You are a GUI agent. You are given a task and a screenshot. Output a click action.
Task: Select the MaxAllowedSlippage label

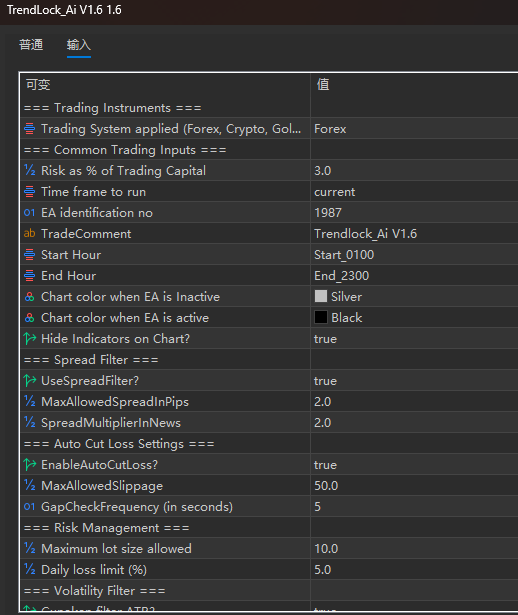(x=102, y=486)
